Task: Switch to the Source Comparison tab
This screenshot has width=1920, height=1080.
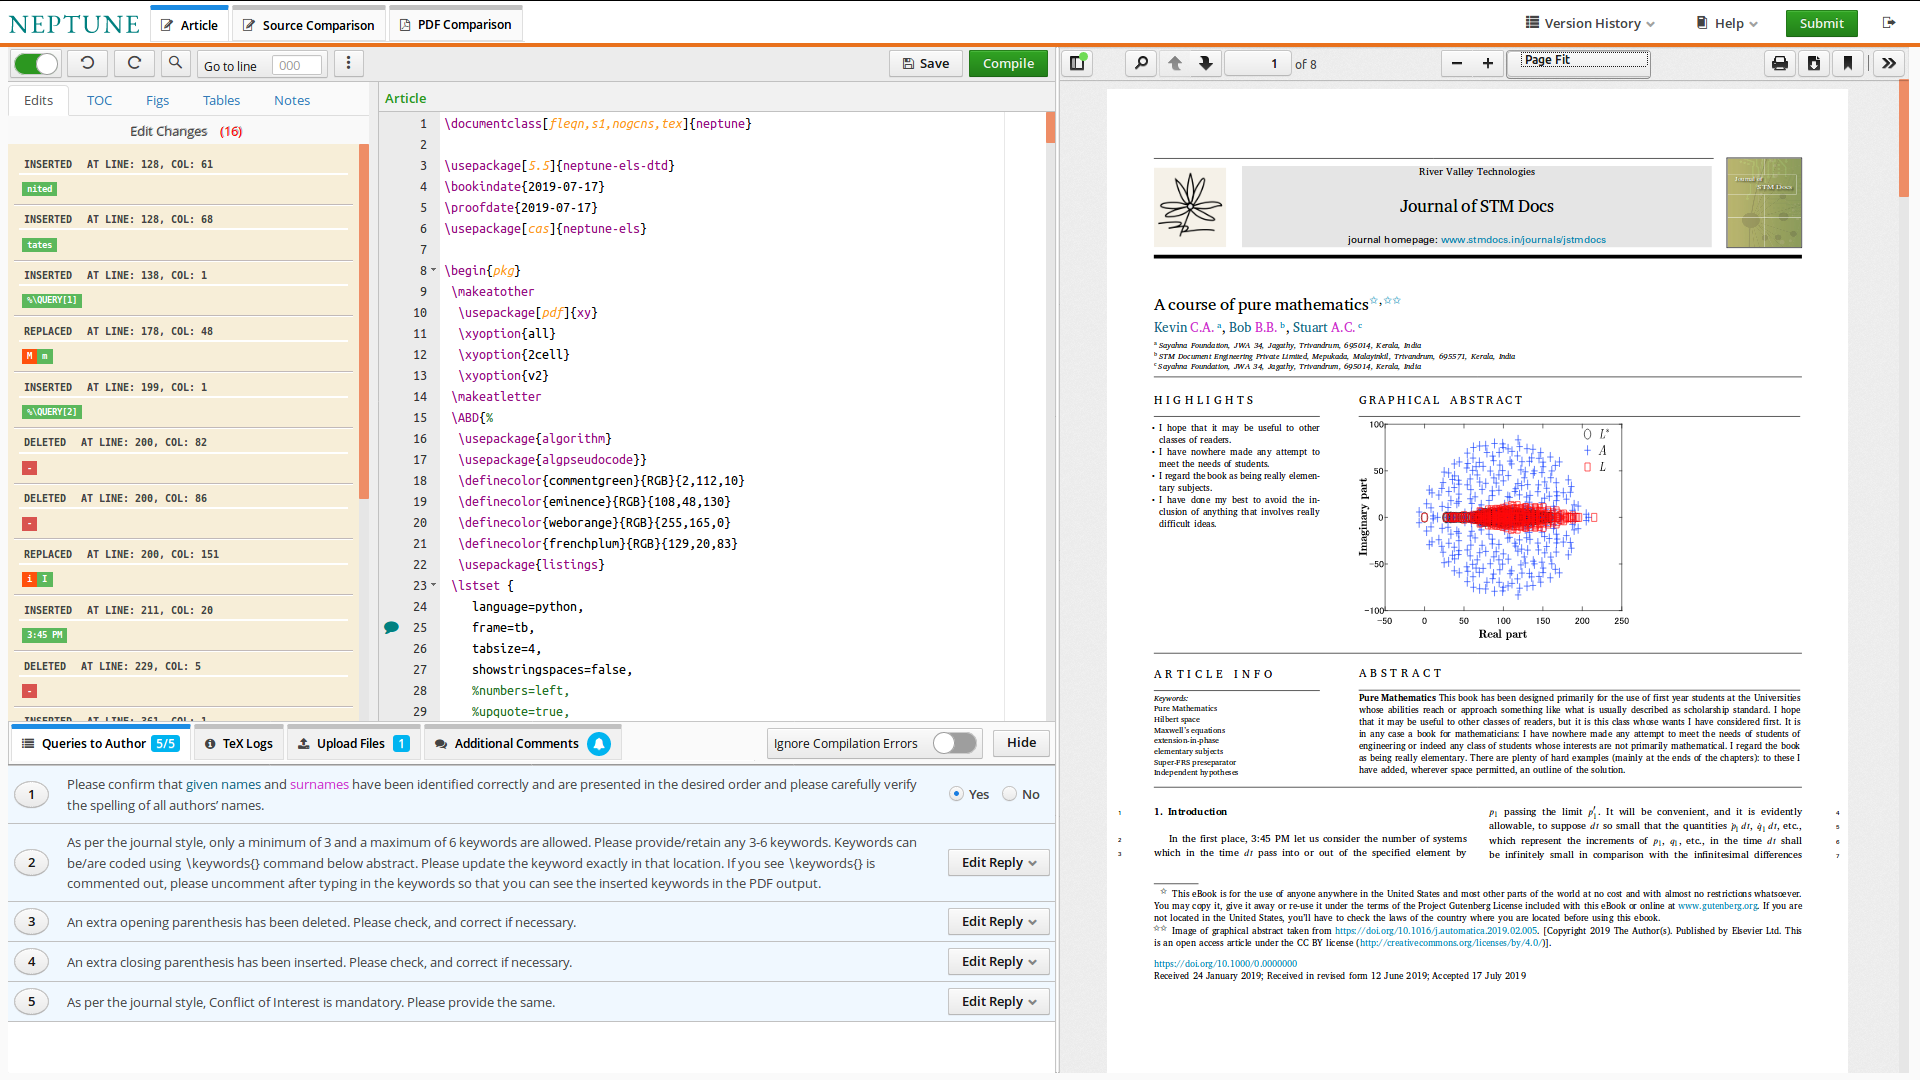Action: 308,25
